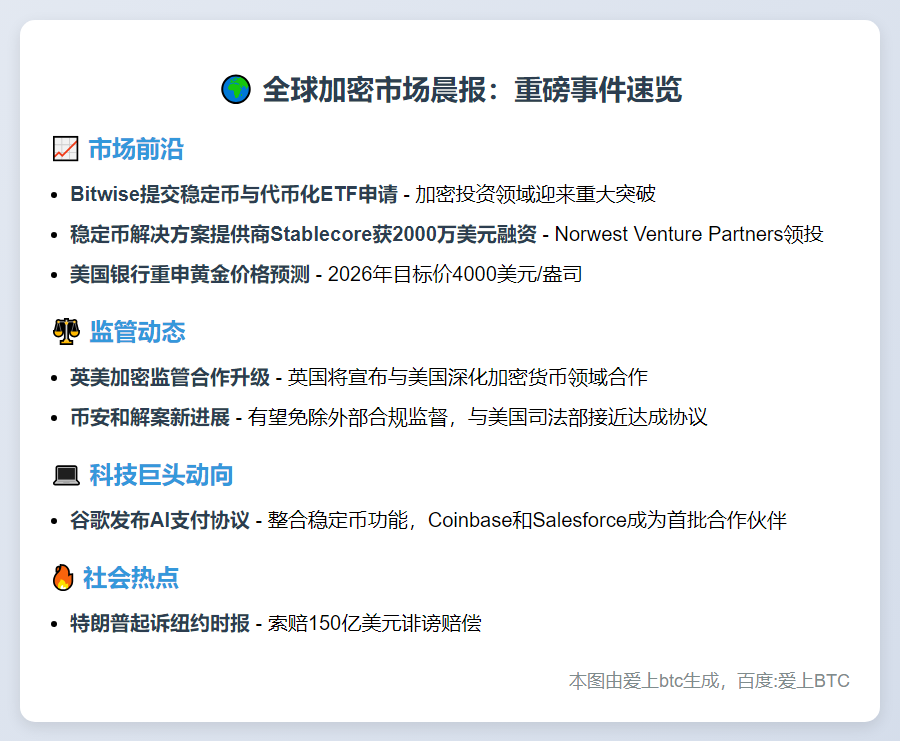
Task: Click the laptop emoji beside 科技巨头动向
Action: pyautogui.click(x=65, y=475)
